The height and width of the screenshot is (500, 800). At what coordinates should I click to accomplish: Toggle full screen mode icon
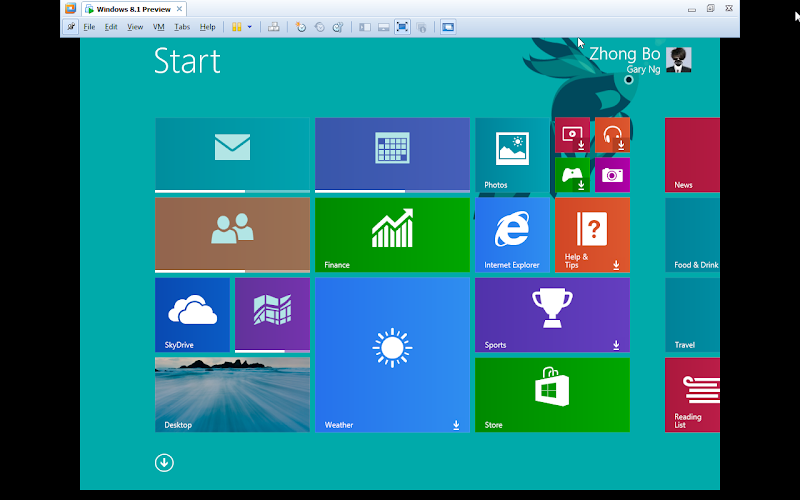pos(402,27)
